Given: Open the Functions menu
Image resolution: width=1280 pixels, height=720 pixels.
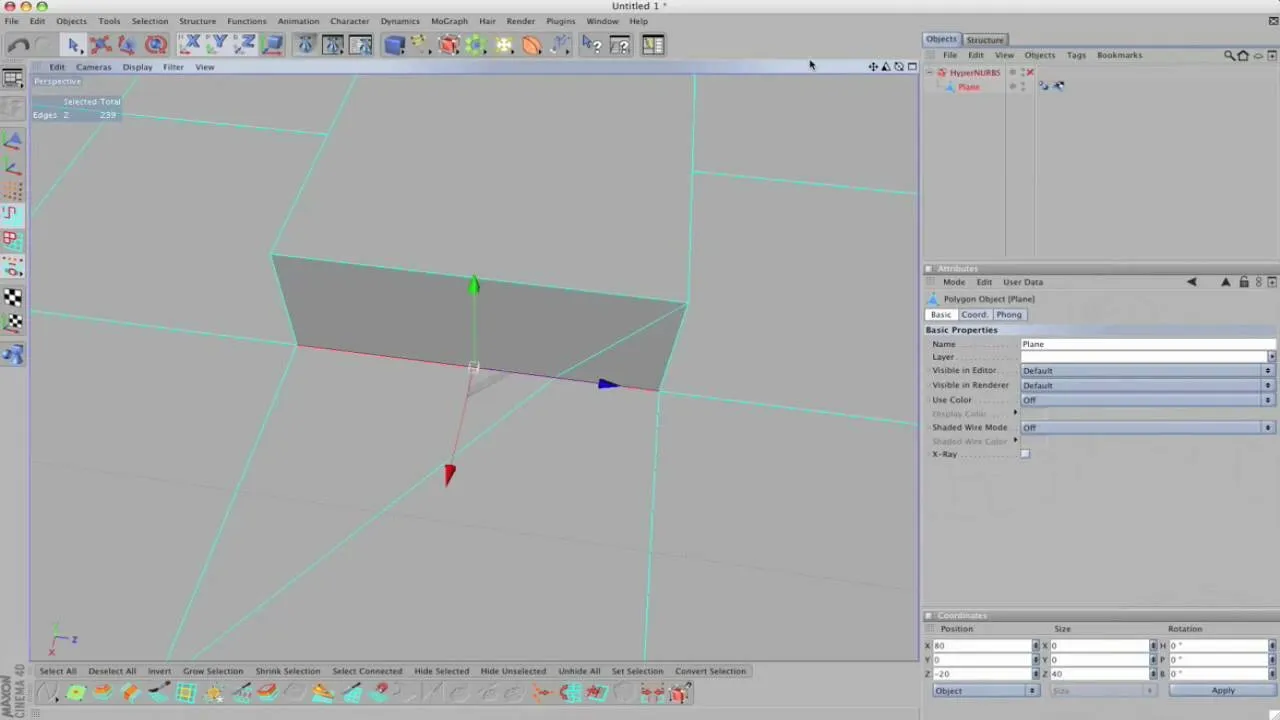Looking at the screenshot, I should [x=246, y=21].
